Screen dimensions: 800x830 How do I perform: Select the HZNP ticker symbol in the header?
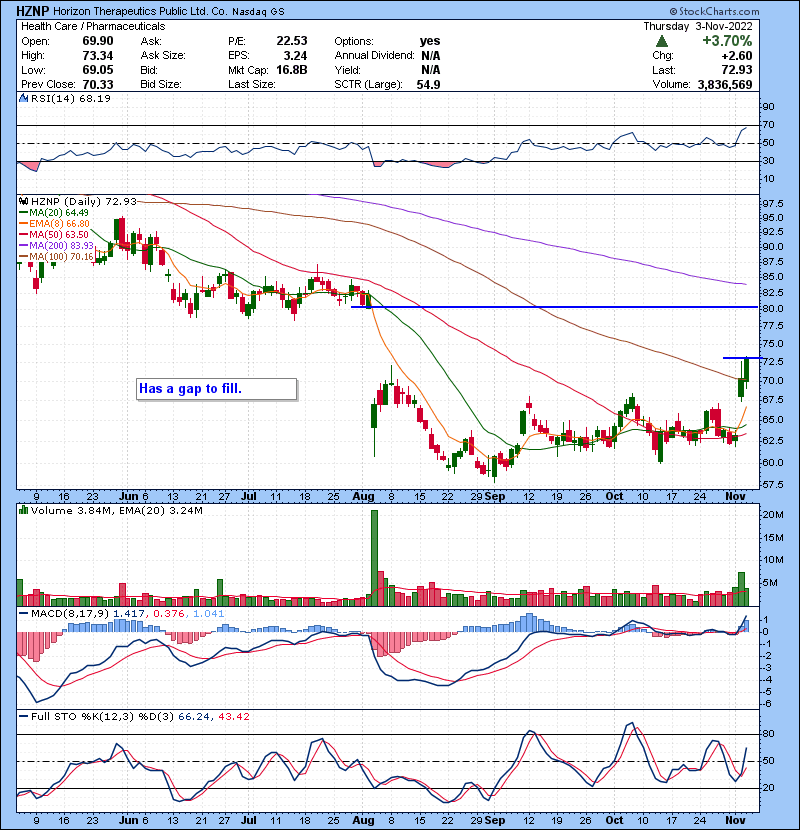point(33,11)
